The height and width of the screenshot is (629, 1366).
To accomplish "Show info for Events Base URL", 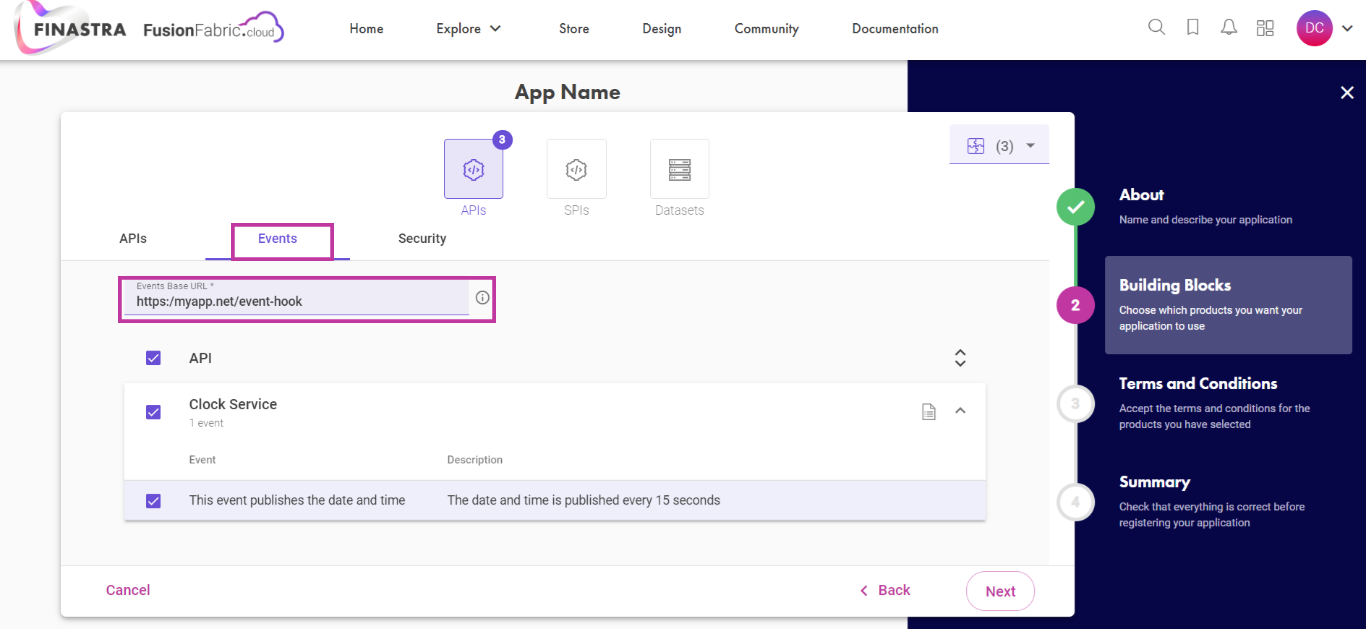I will (x=482, y=297).
